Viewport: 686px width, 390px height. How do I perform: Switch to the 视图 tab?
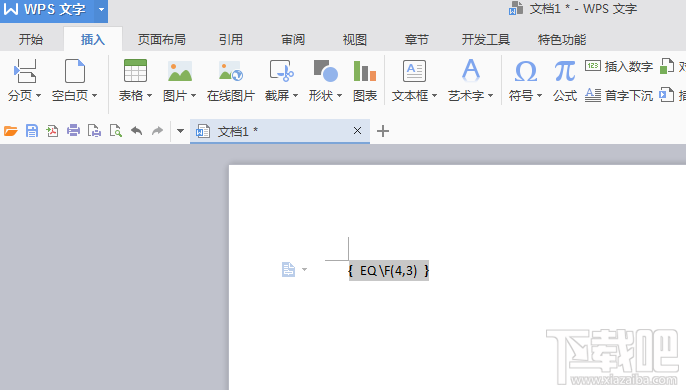pyautogui.click(x=354, y=40)
